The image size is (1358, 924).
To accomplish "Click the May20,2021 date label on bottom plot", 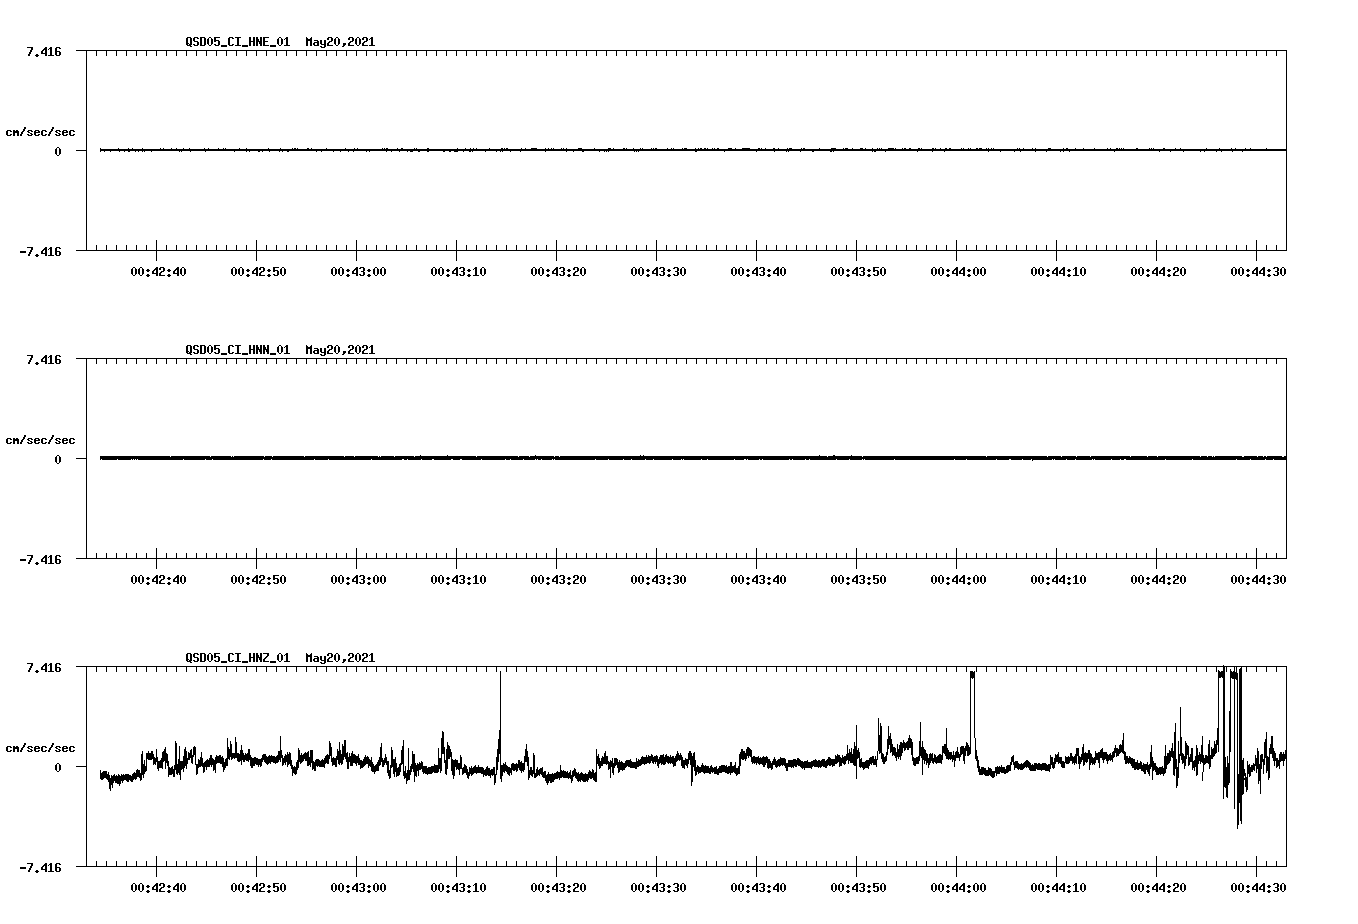I will click(339, 658).
